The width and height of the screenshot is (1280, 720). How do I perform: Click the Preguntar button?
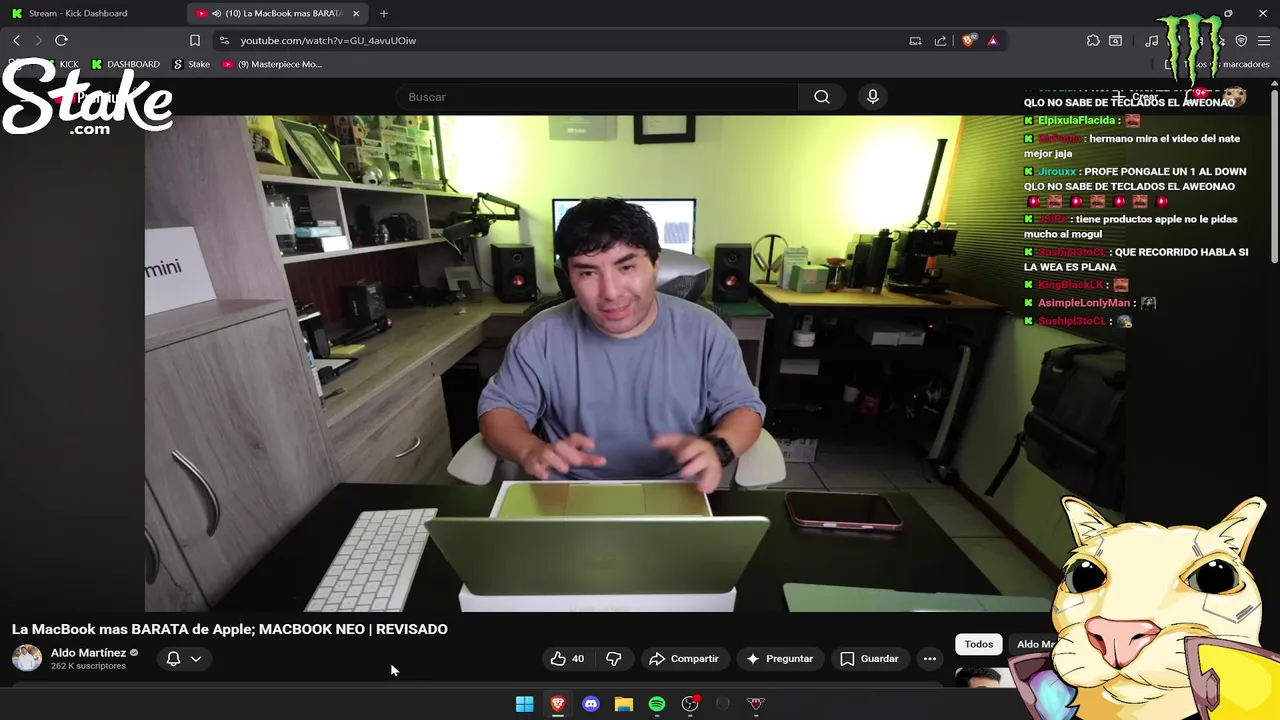779,658
